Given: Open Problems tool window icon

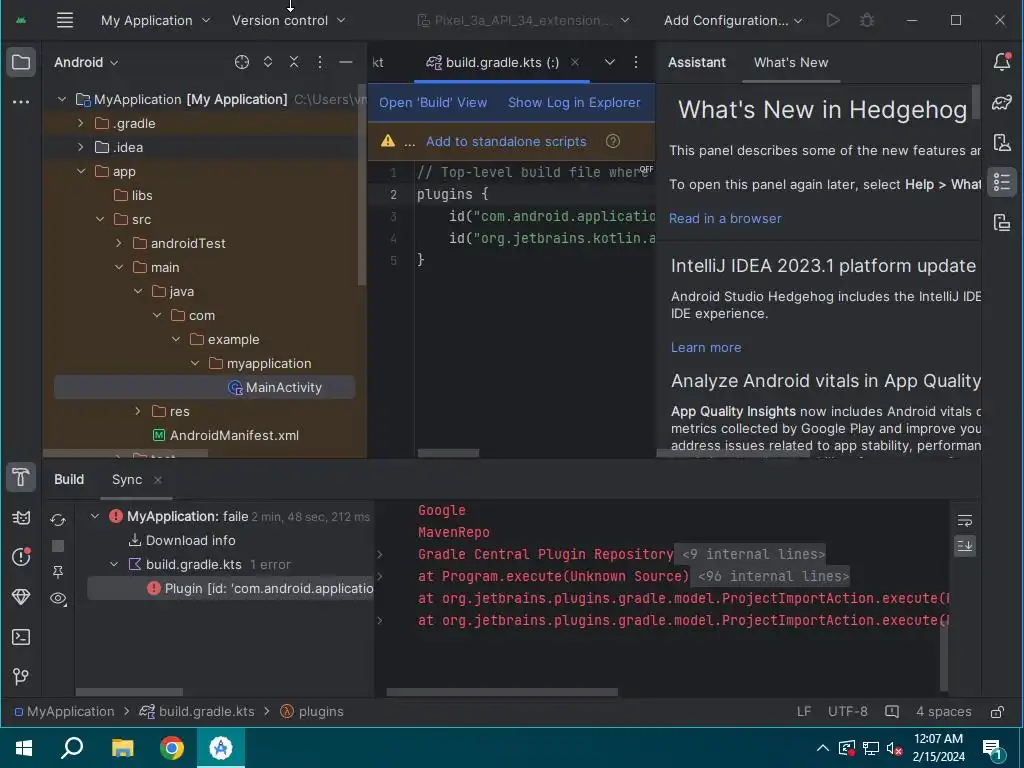Looking at the screenshot, I should [x=21, y=556].
